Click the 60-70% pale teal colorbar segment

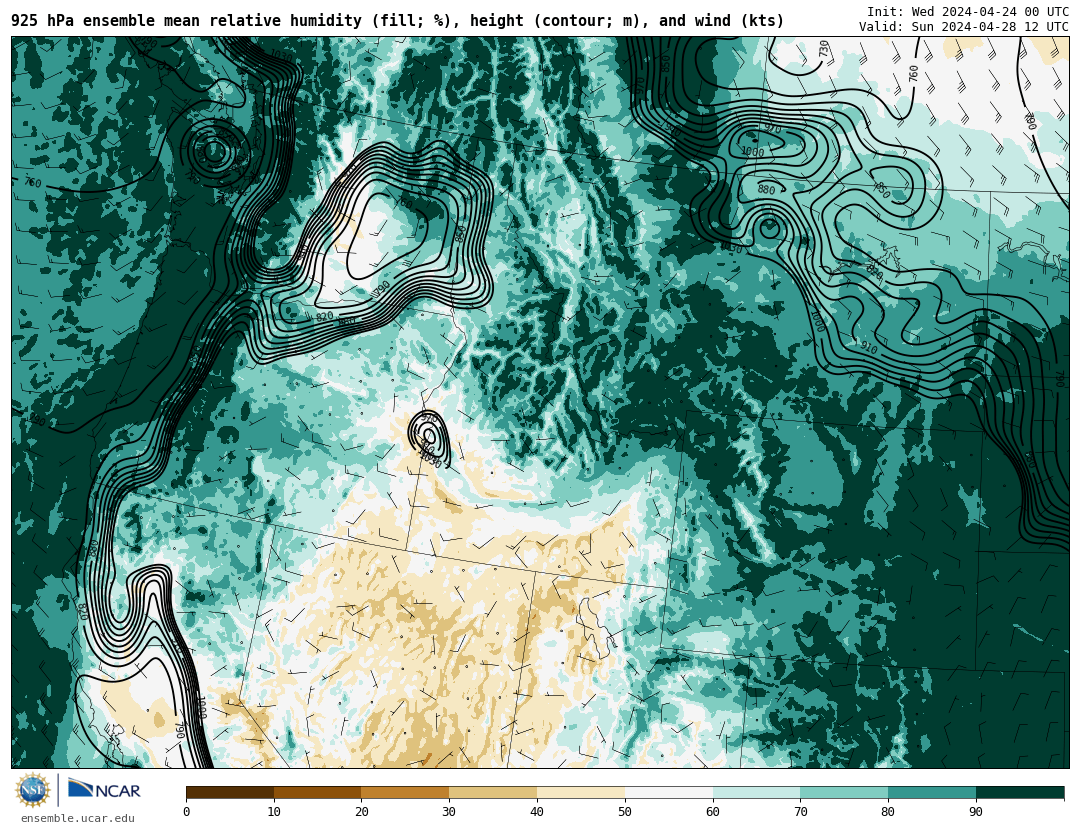756,792
